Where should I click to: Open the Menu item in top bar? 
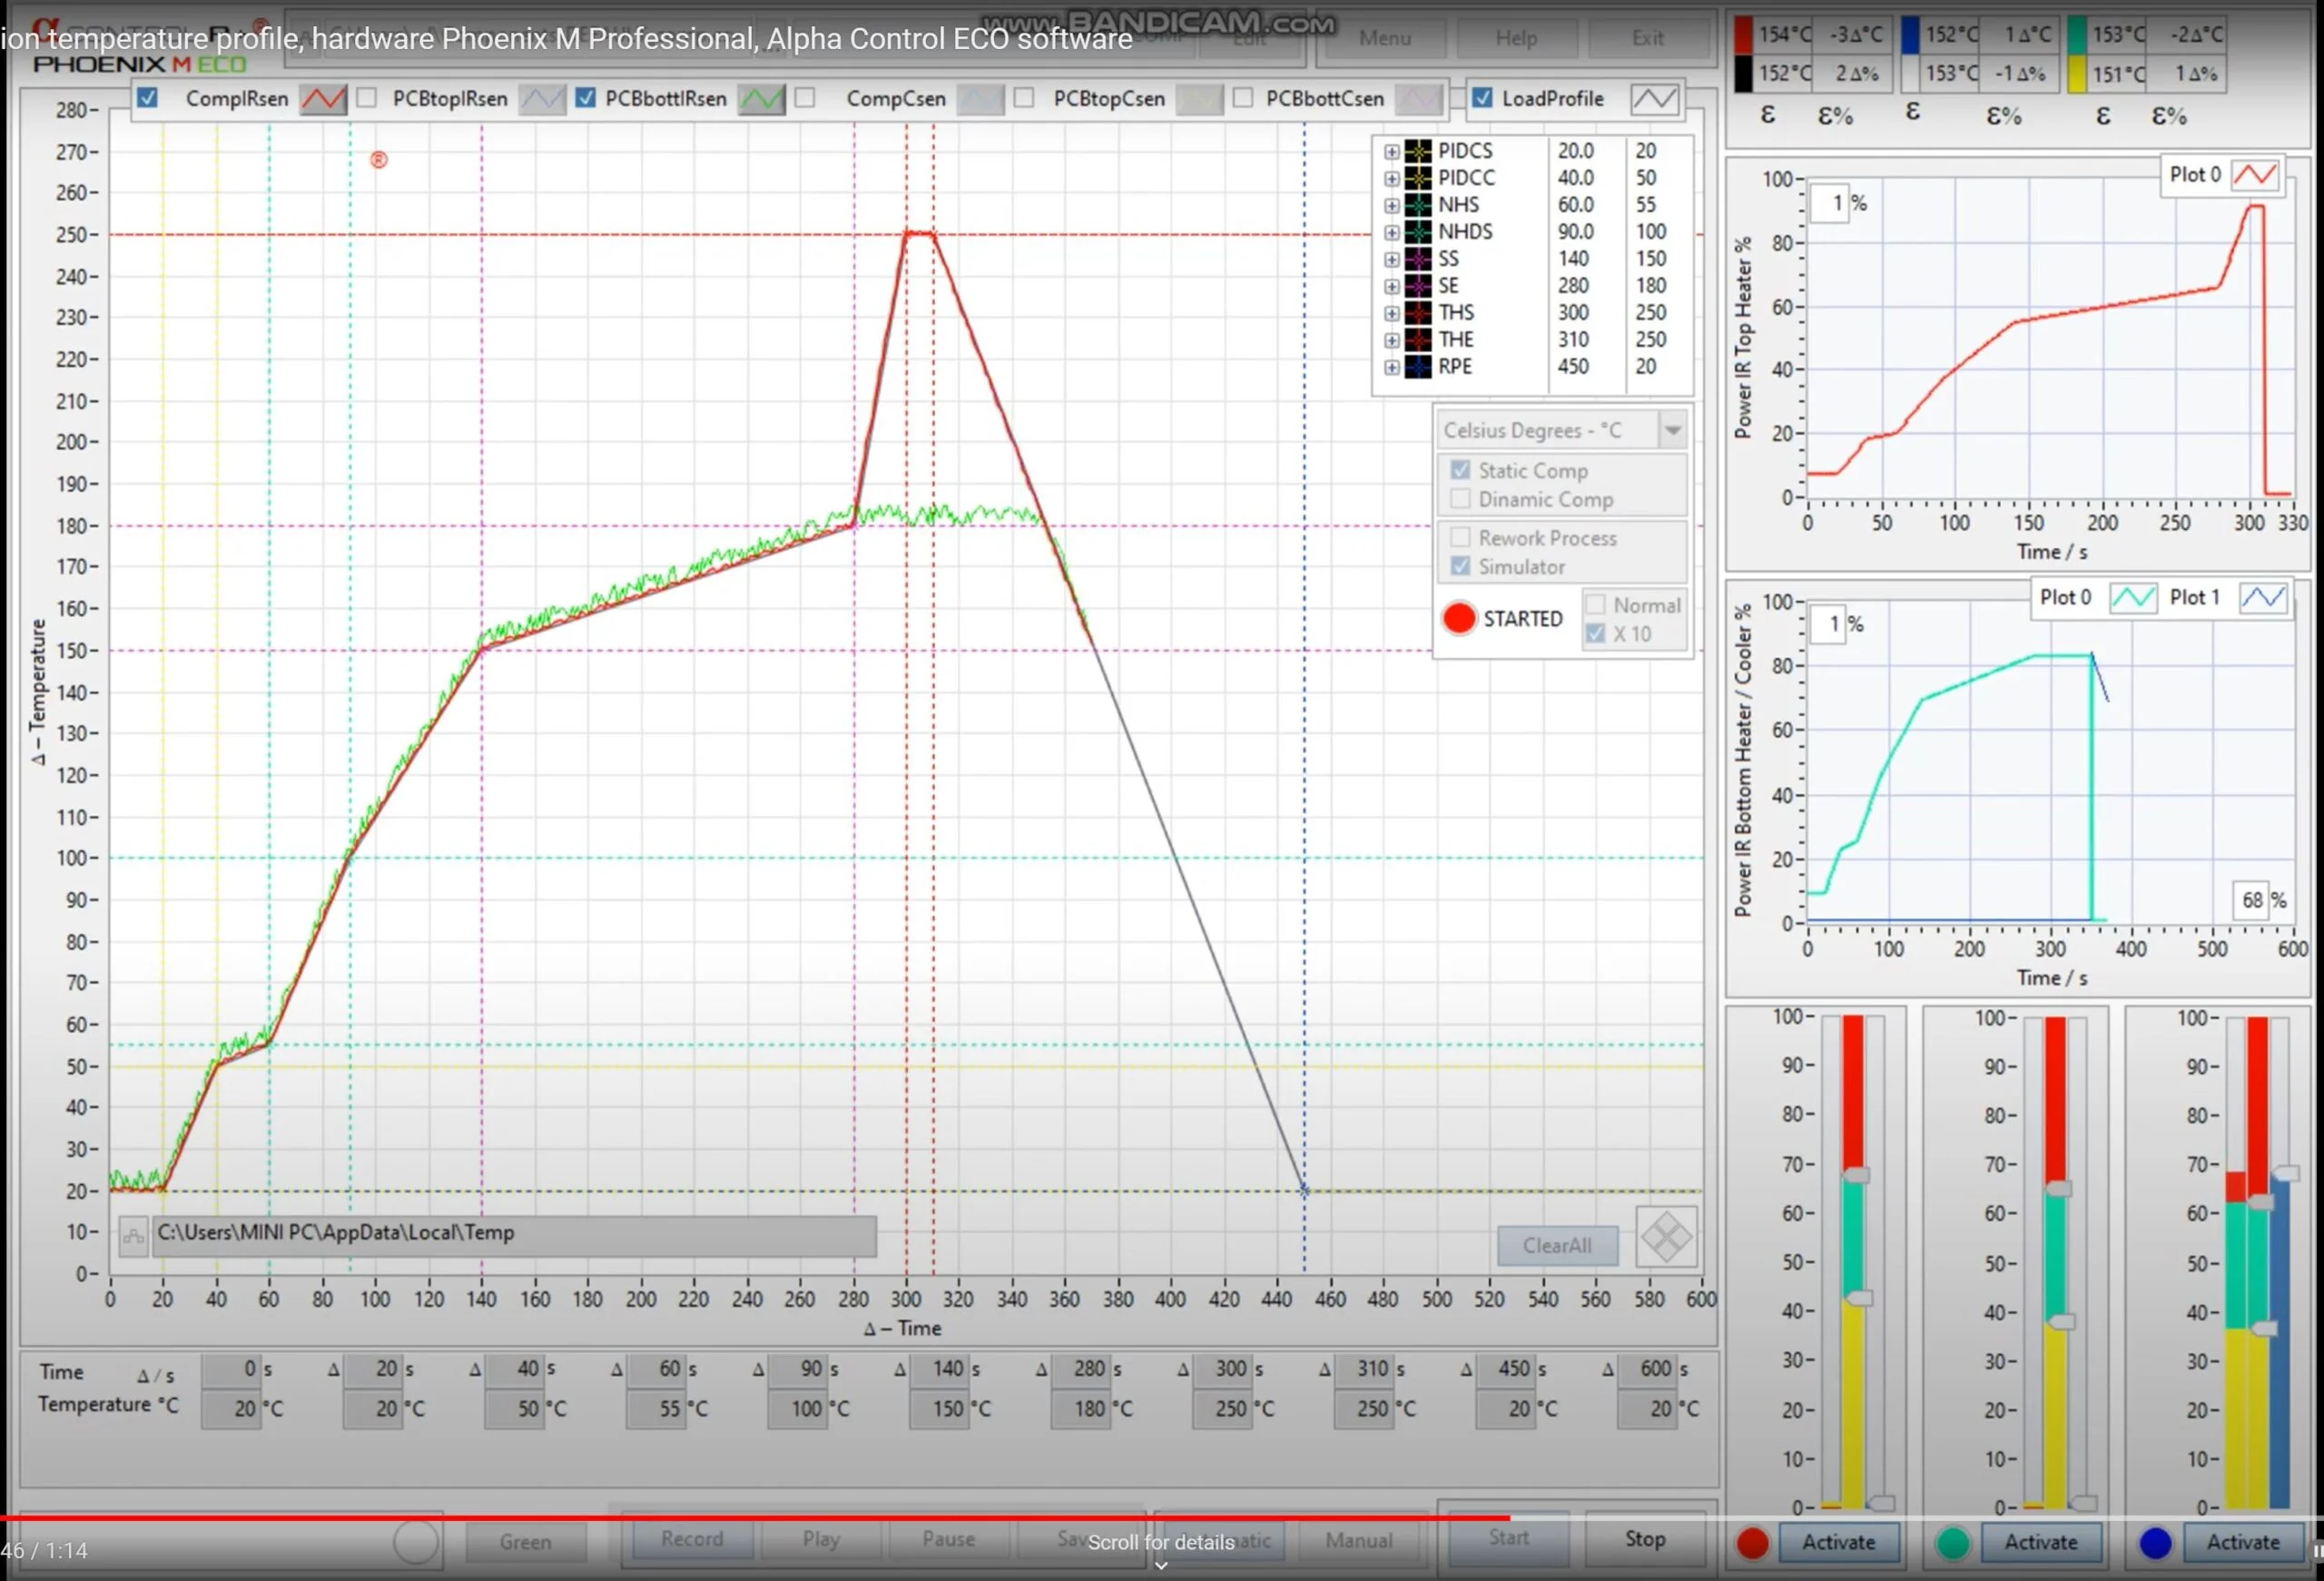point(1385,38)
